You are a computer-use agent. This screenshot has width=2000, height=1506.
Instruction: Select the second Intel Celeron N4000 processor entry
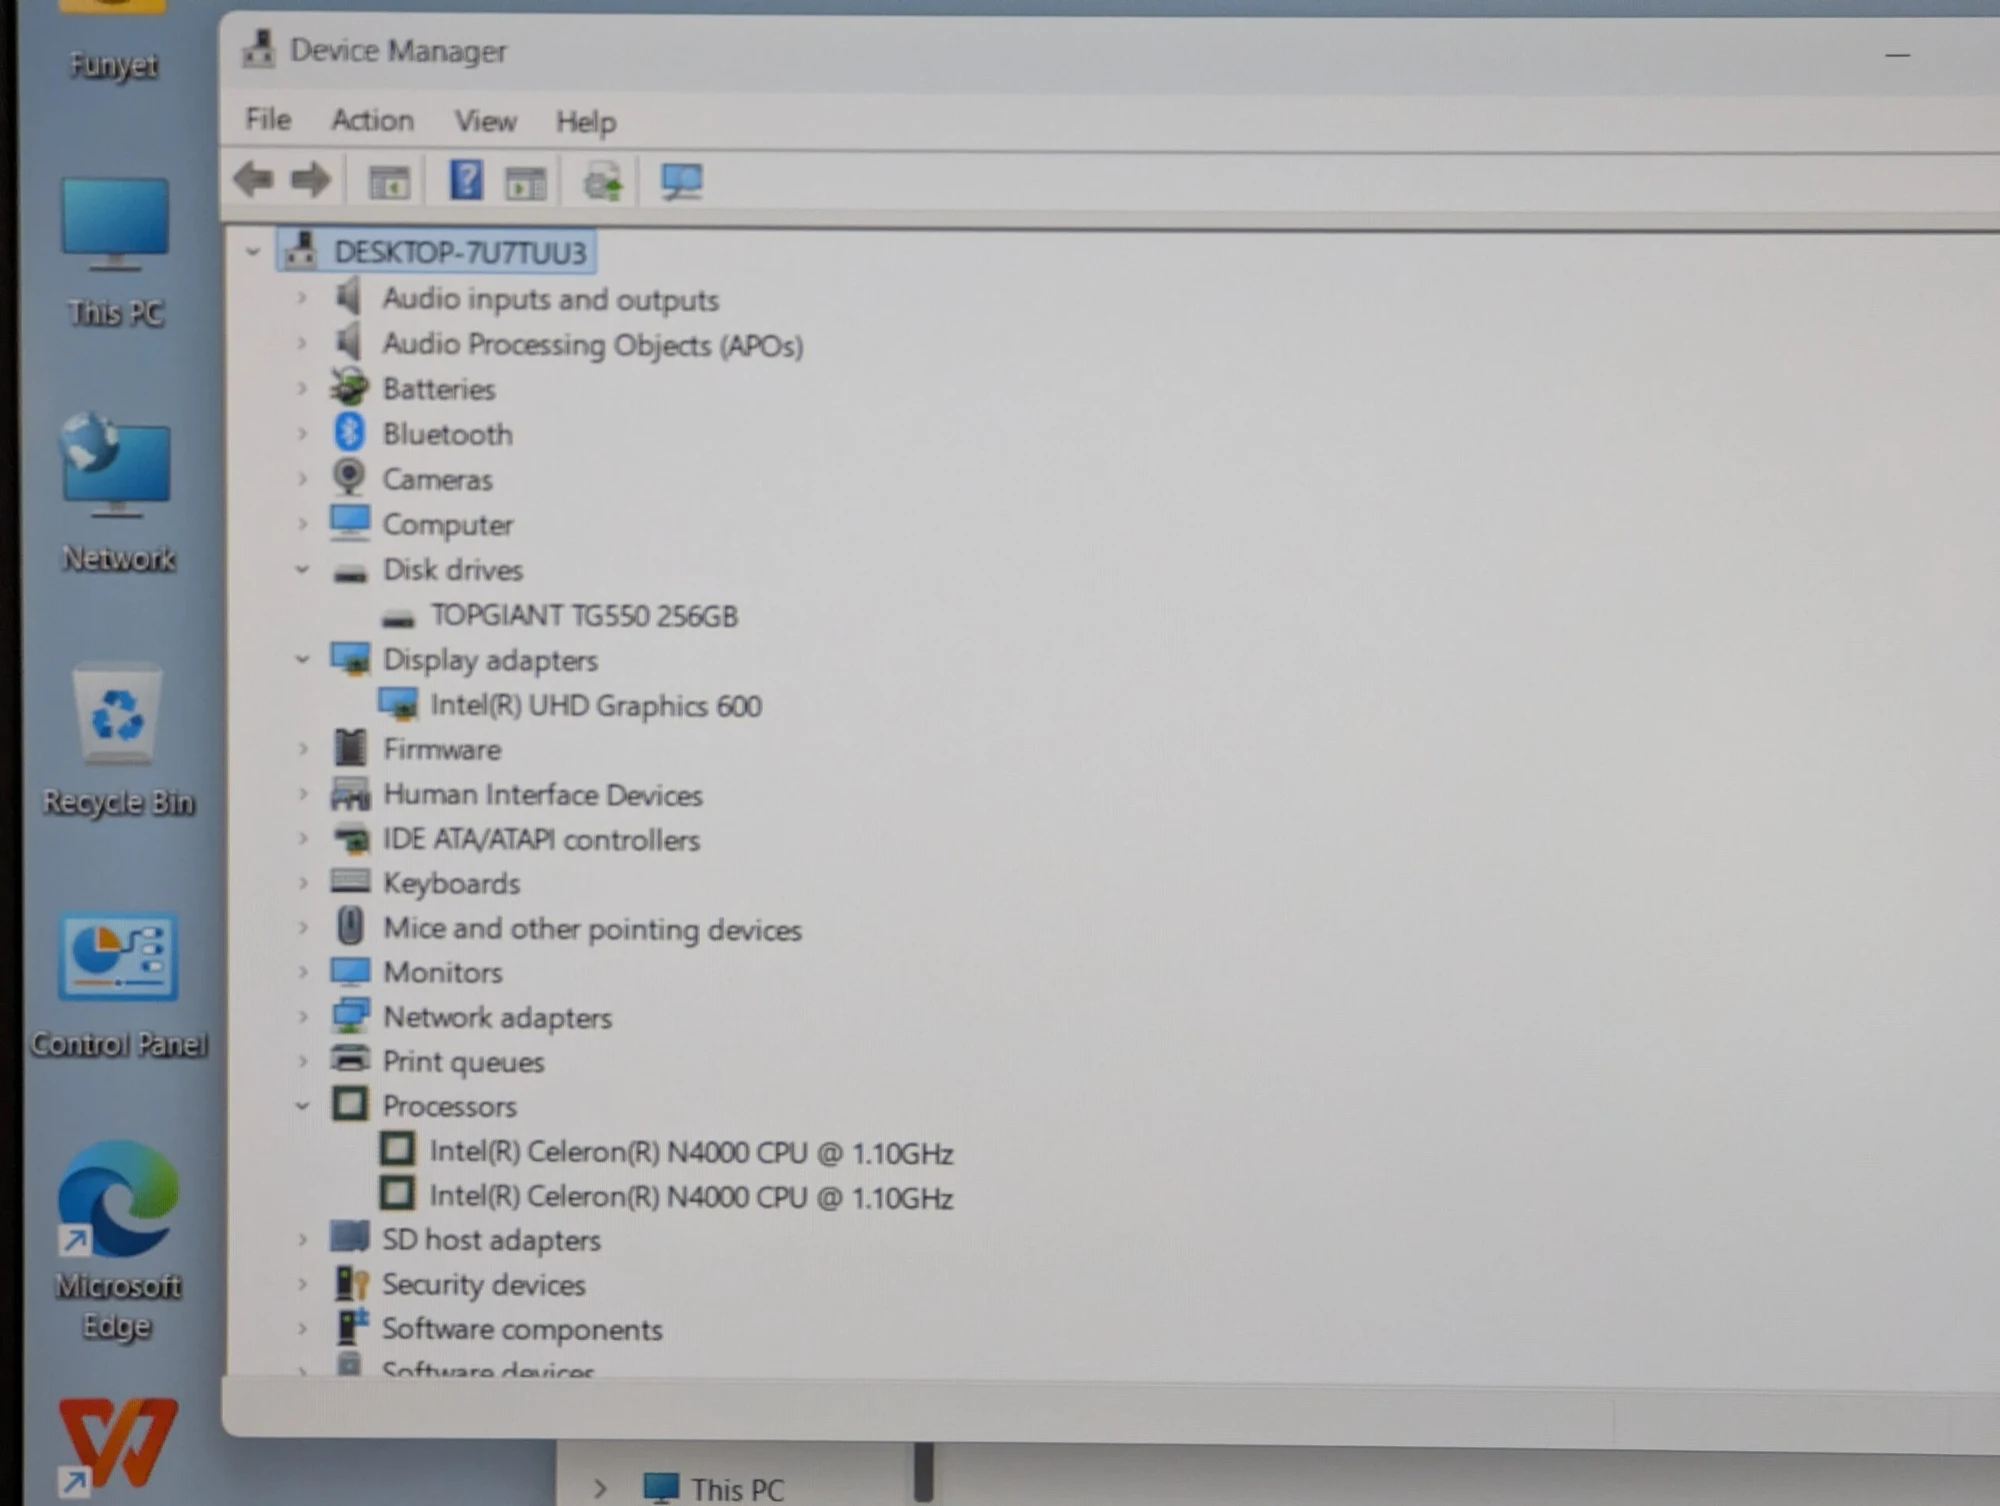click(x=691, y=1197)
